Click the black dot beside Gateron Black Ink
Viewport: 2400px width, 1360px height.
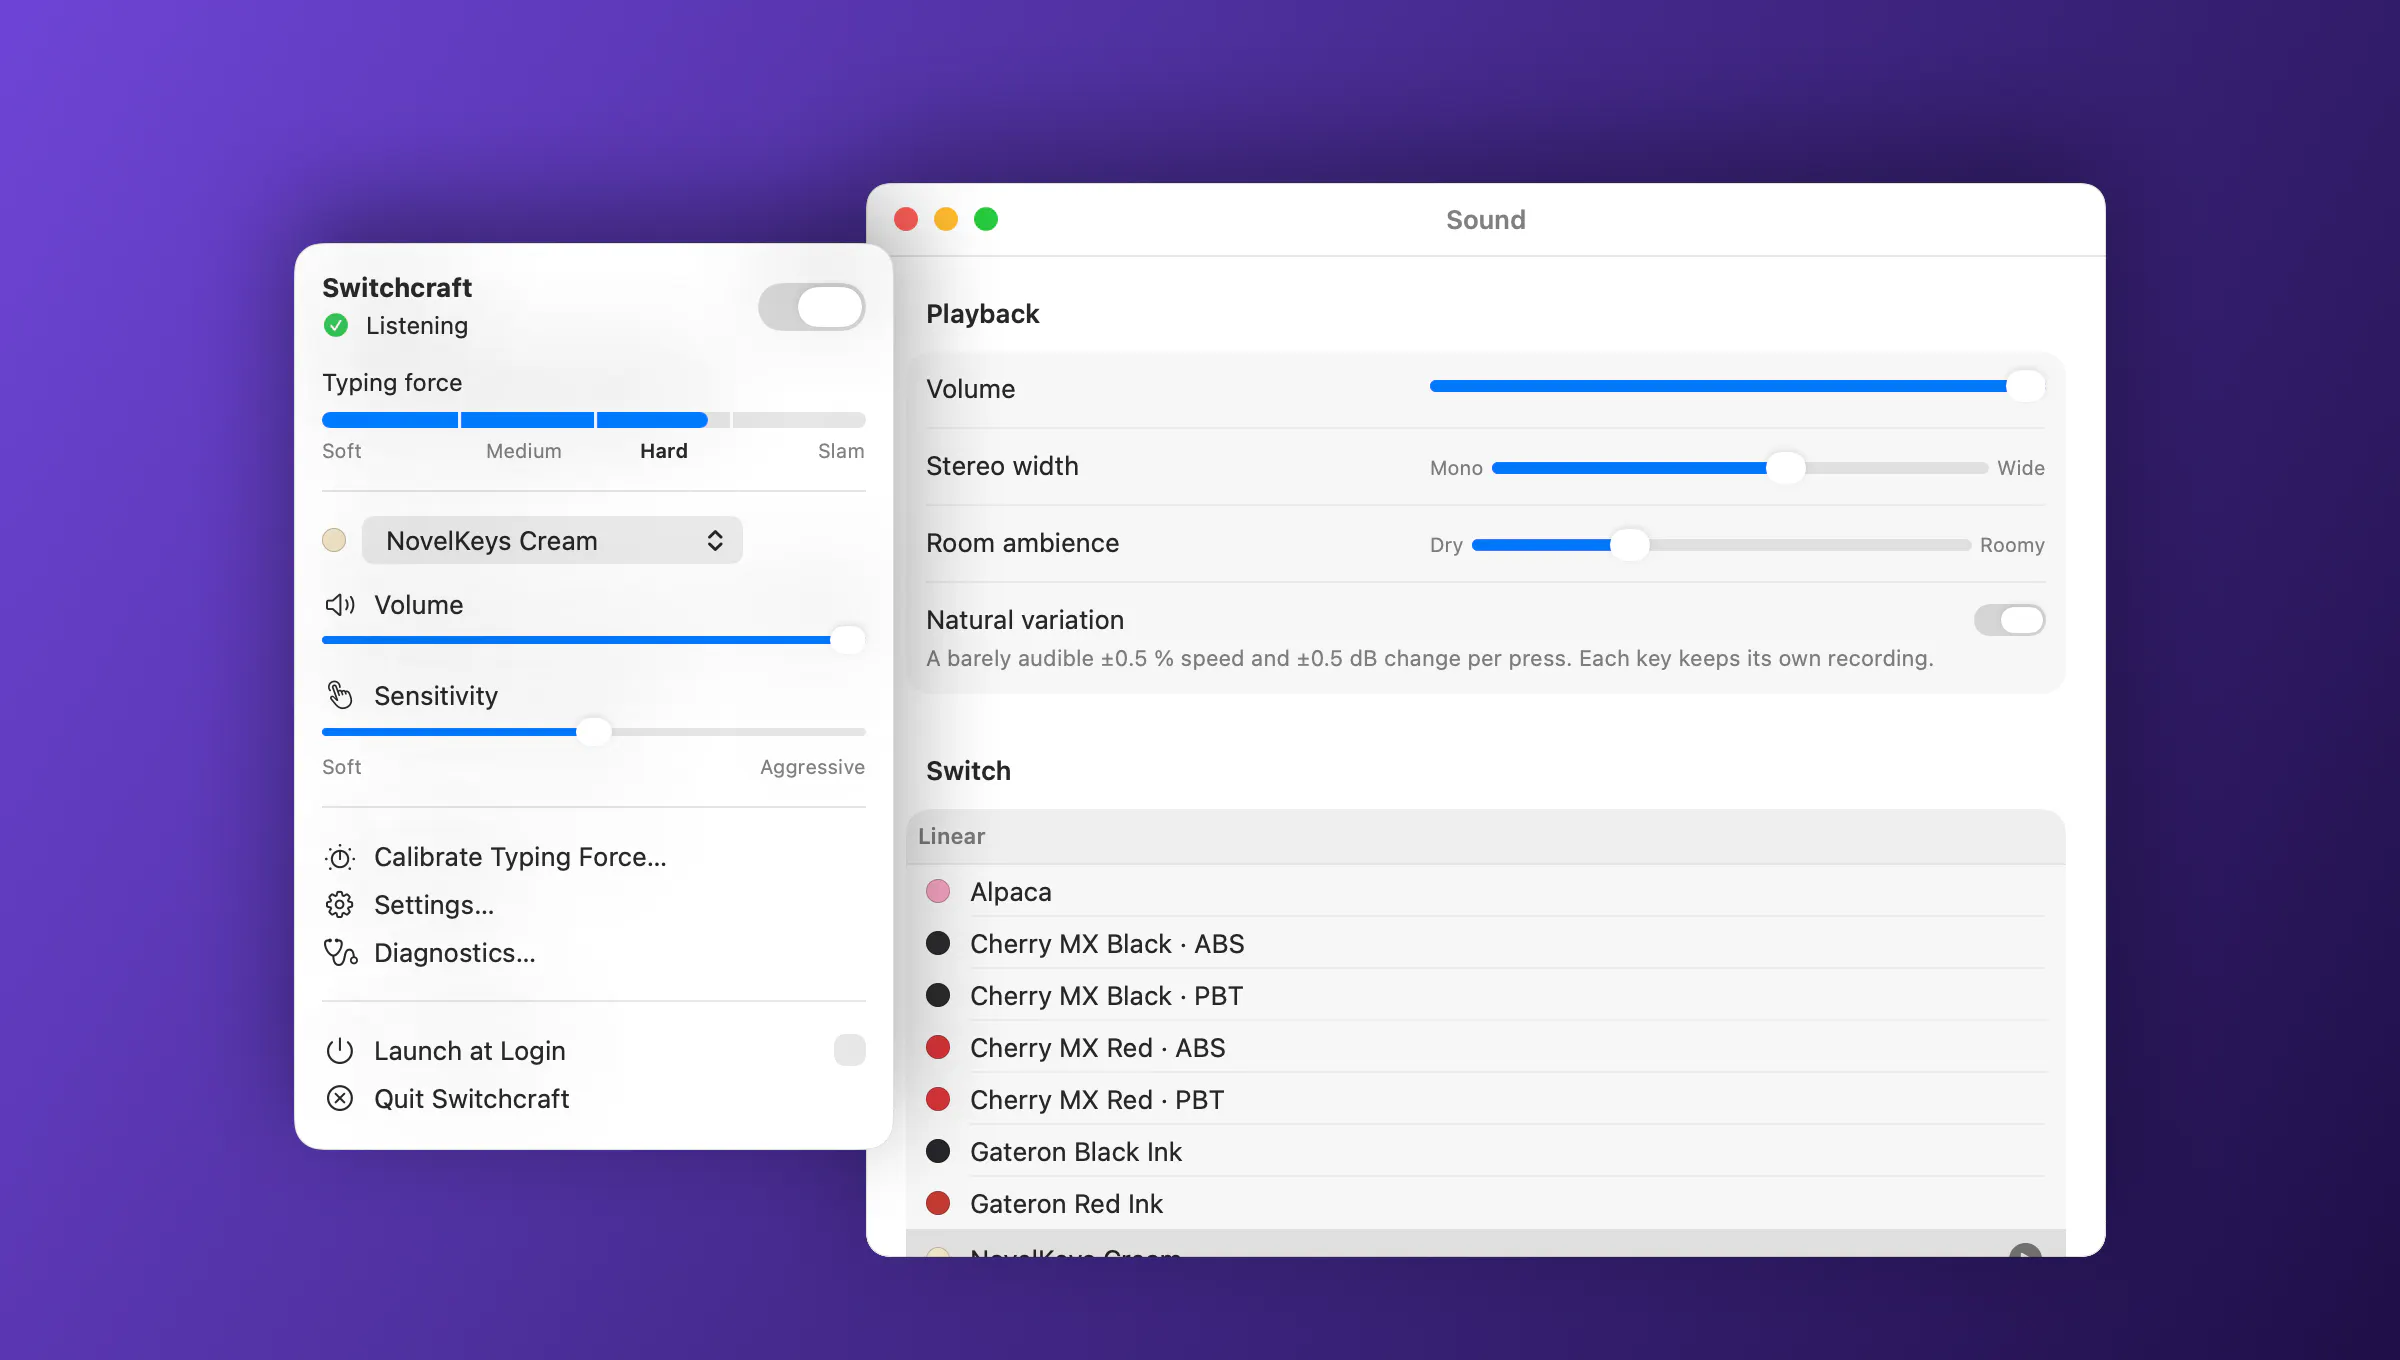tap(938, 1151)
